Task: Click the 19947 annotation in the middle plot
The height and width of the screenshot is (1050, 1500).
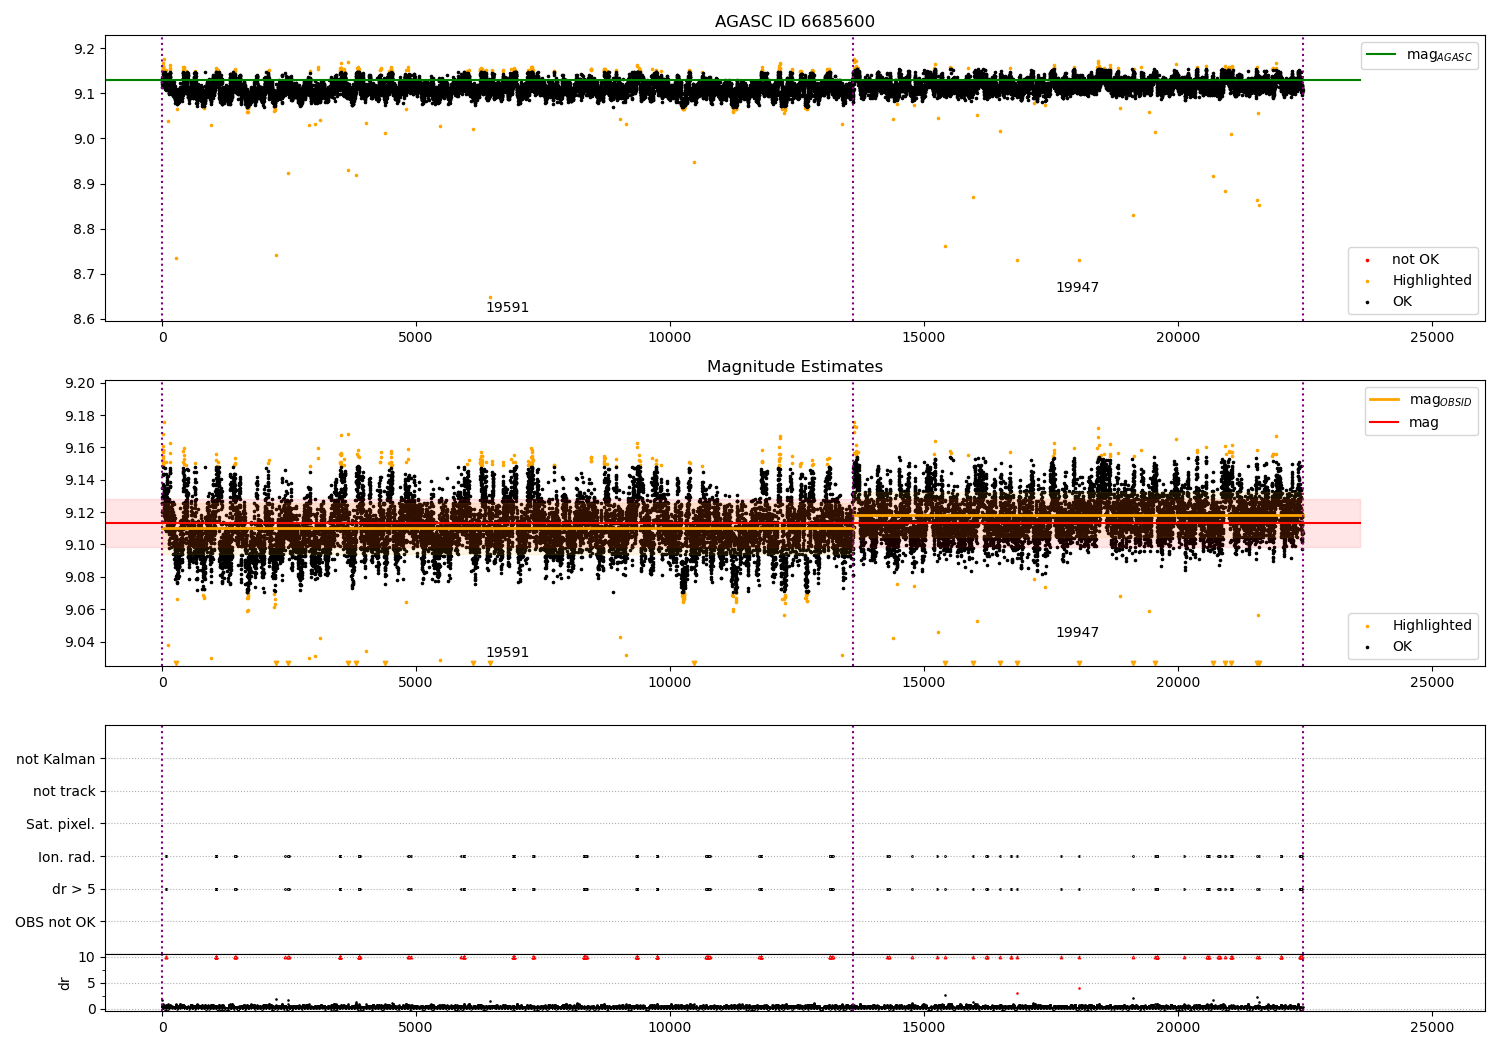Action: click(1077, 633)
